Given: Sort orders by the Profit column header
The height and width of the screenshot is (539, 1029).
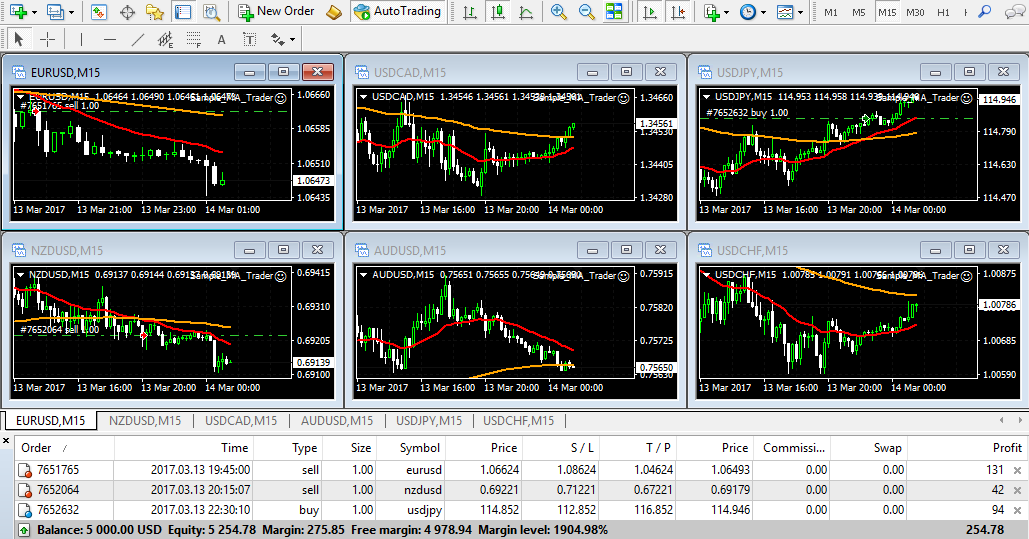Looking at the screenshot, I should click(x=967, y=448).
